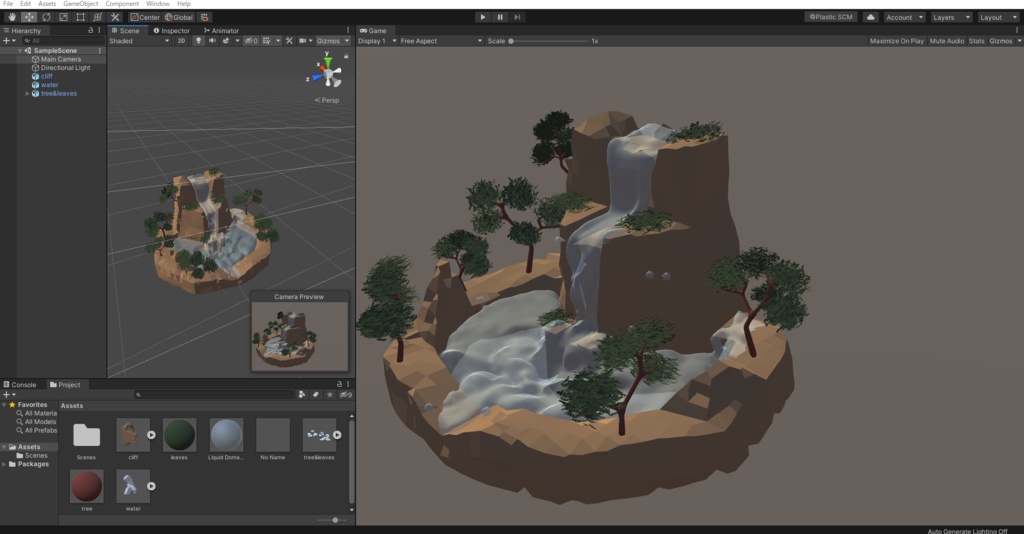Screen dimensions: 1024x534
Task: Select the Transform tool
Action: (x=97, y=17)
